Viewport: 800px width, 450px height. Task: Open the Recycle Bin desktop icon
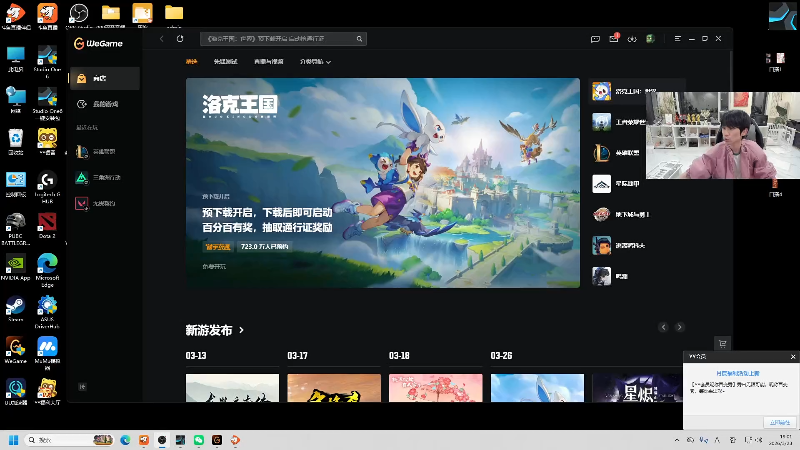[x=15, y=142]
